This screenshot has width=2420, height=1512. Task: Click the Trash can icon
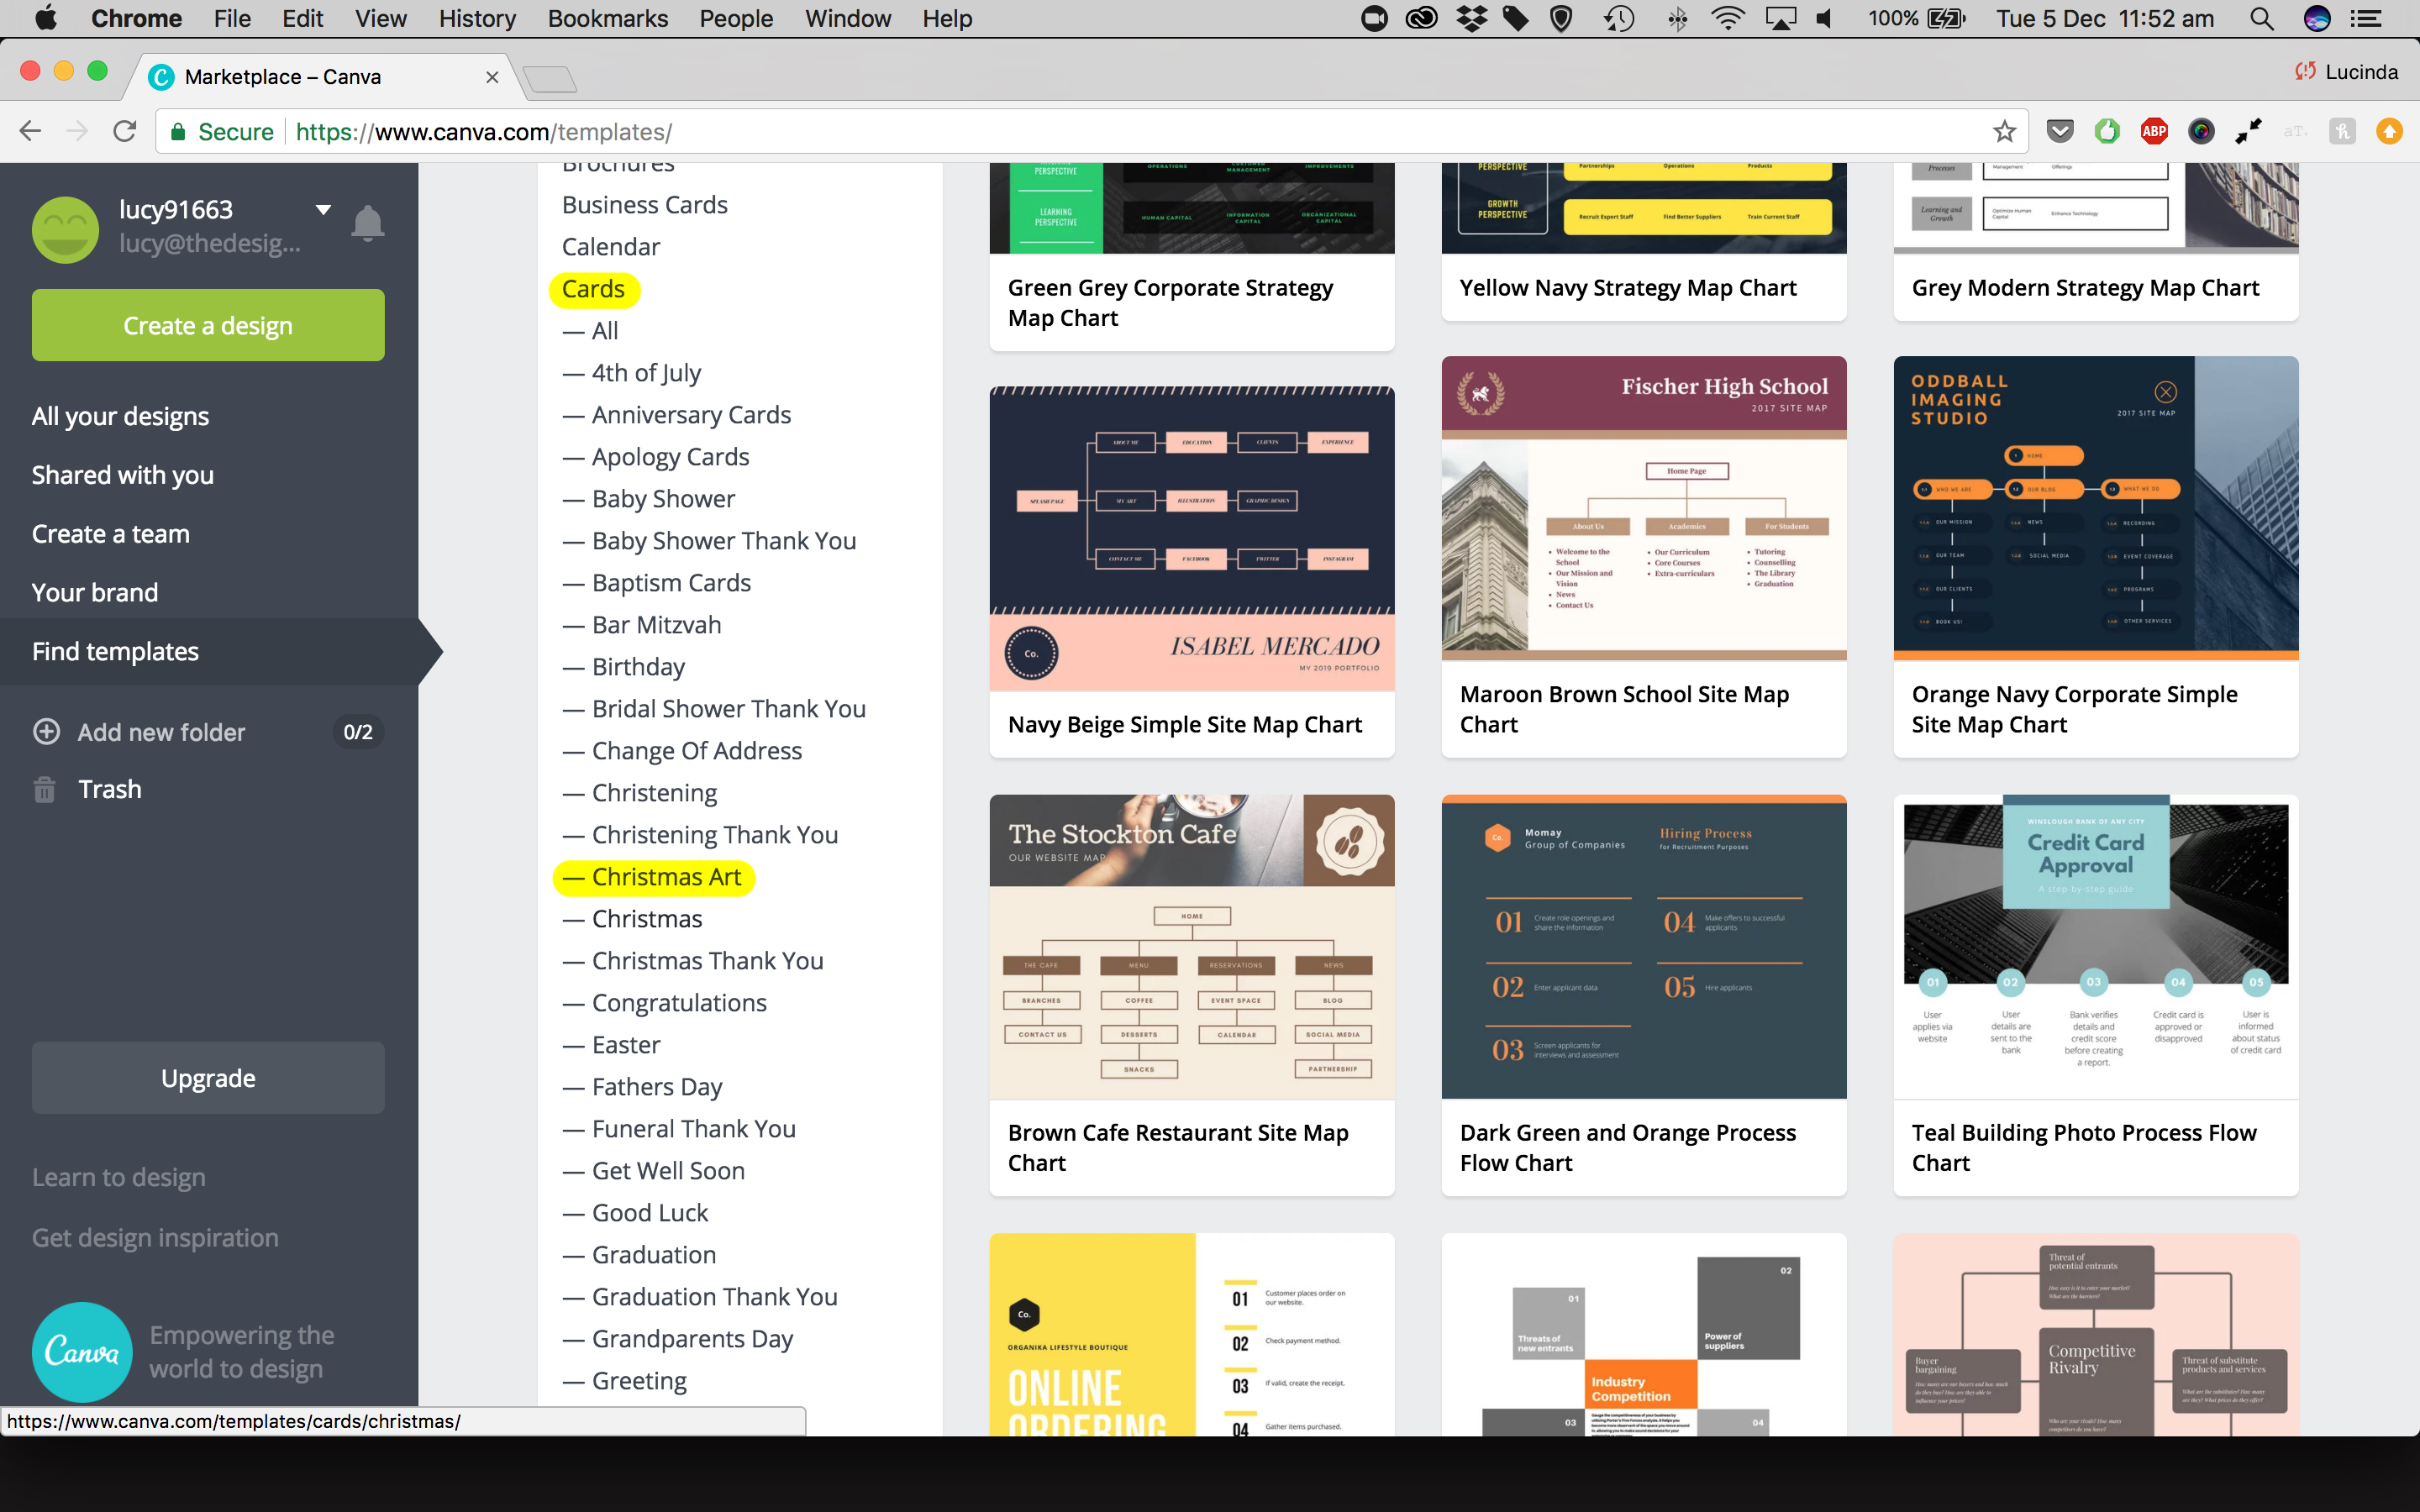click(45, 789)
